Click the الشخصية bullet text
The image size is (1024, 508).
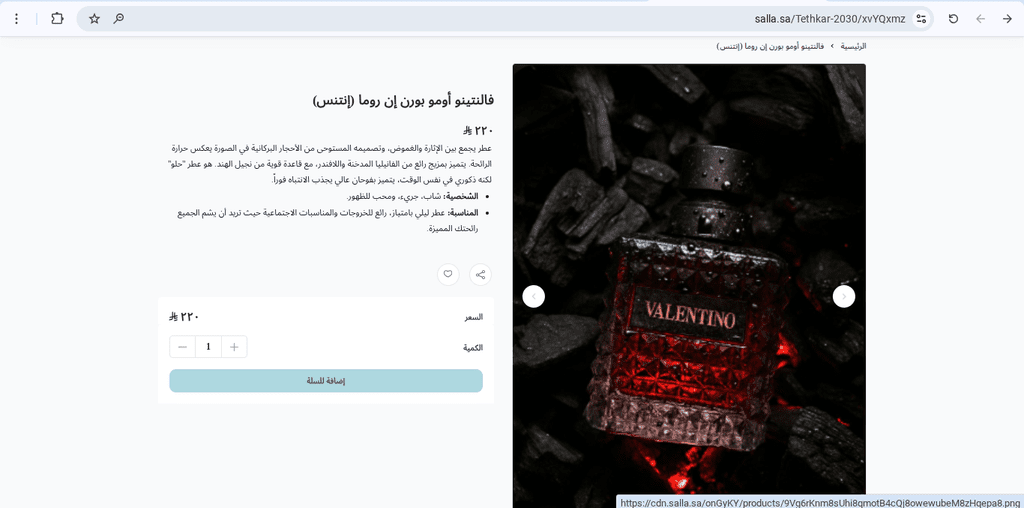tap(413, 196)
